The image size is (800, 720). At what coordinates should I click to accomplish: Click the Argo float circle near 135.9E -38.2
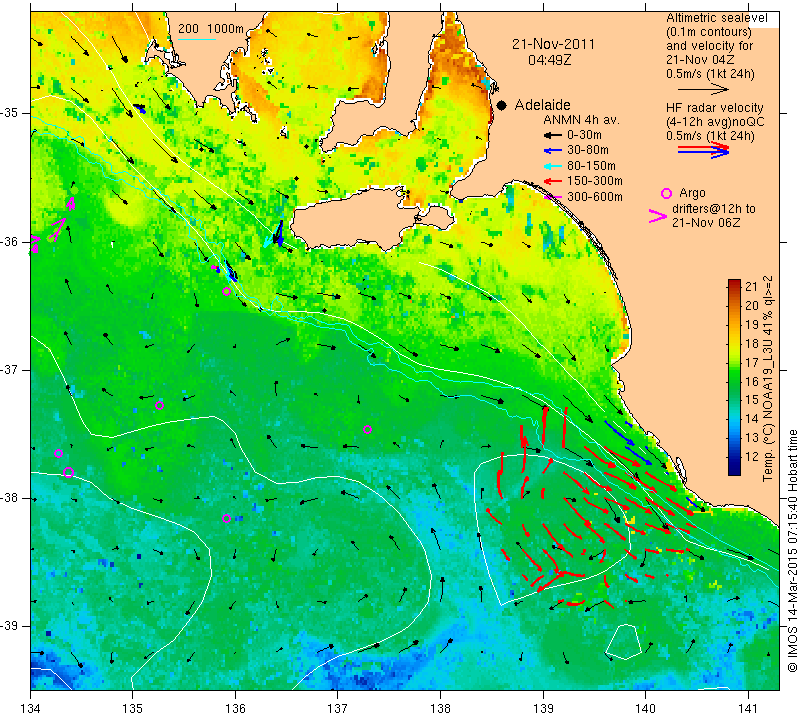pos(227,518)
